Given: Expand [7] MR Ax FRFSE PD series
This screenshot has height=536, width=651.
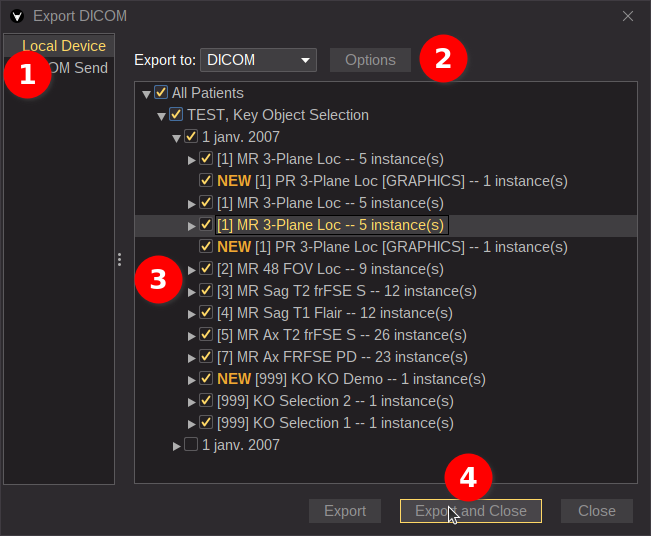Looking at the screenshot, I should click(191, 358).
